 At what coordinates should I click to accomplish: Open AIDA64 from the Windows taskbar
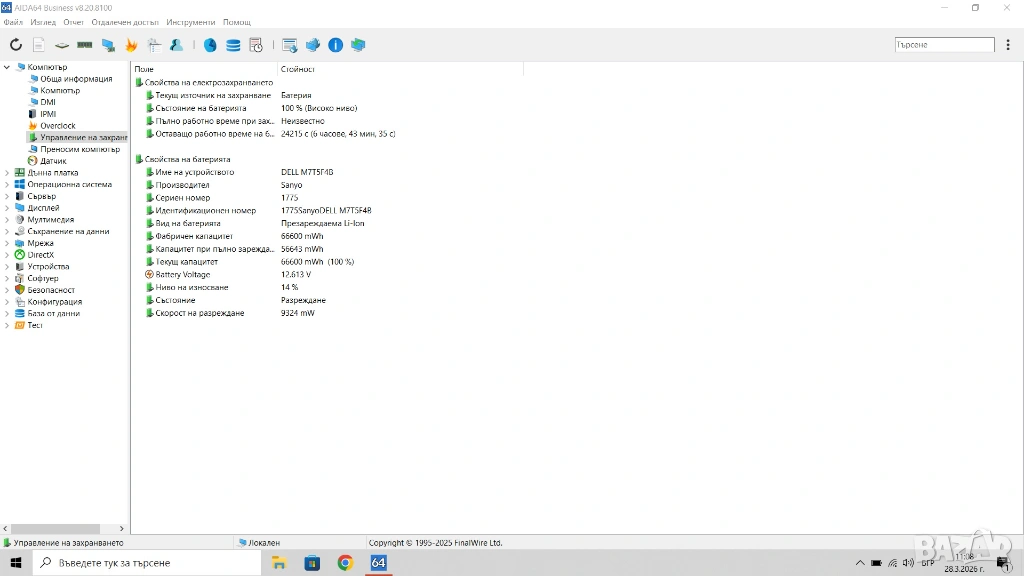point(378,563)
